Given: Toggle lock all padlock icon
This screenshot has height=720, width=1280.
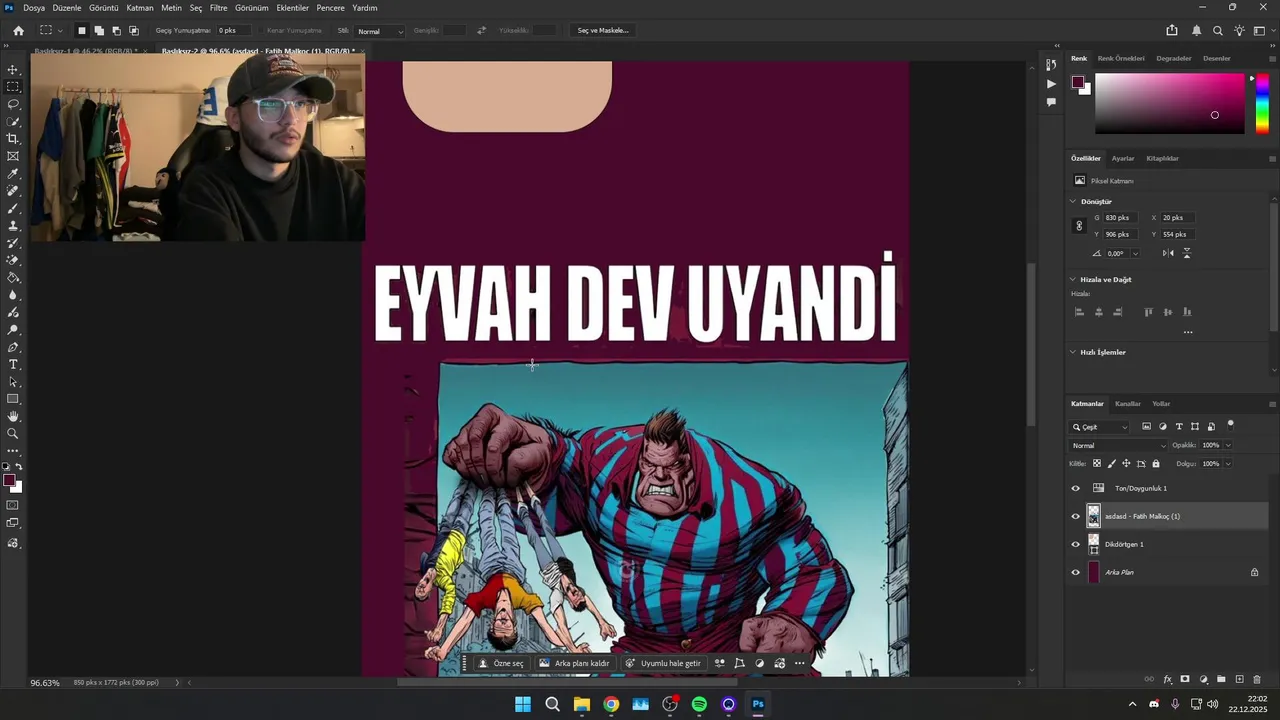Looking at the screenshot, I should click(1156, 464).
